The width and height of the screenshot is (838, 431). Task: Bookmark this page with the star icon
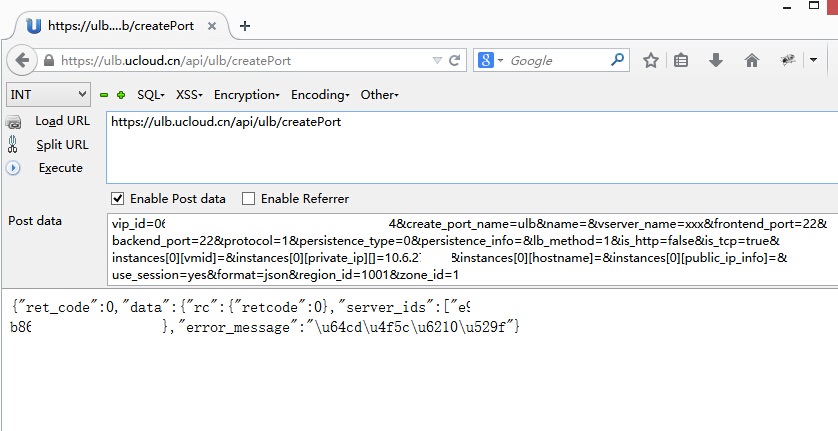tap(650, 60)
